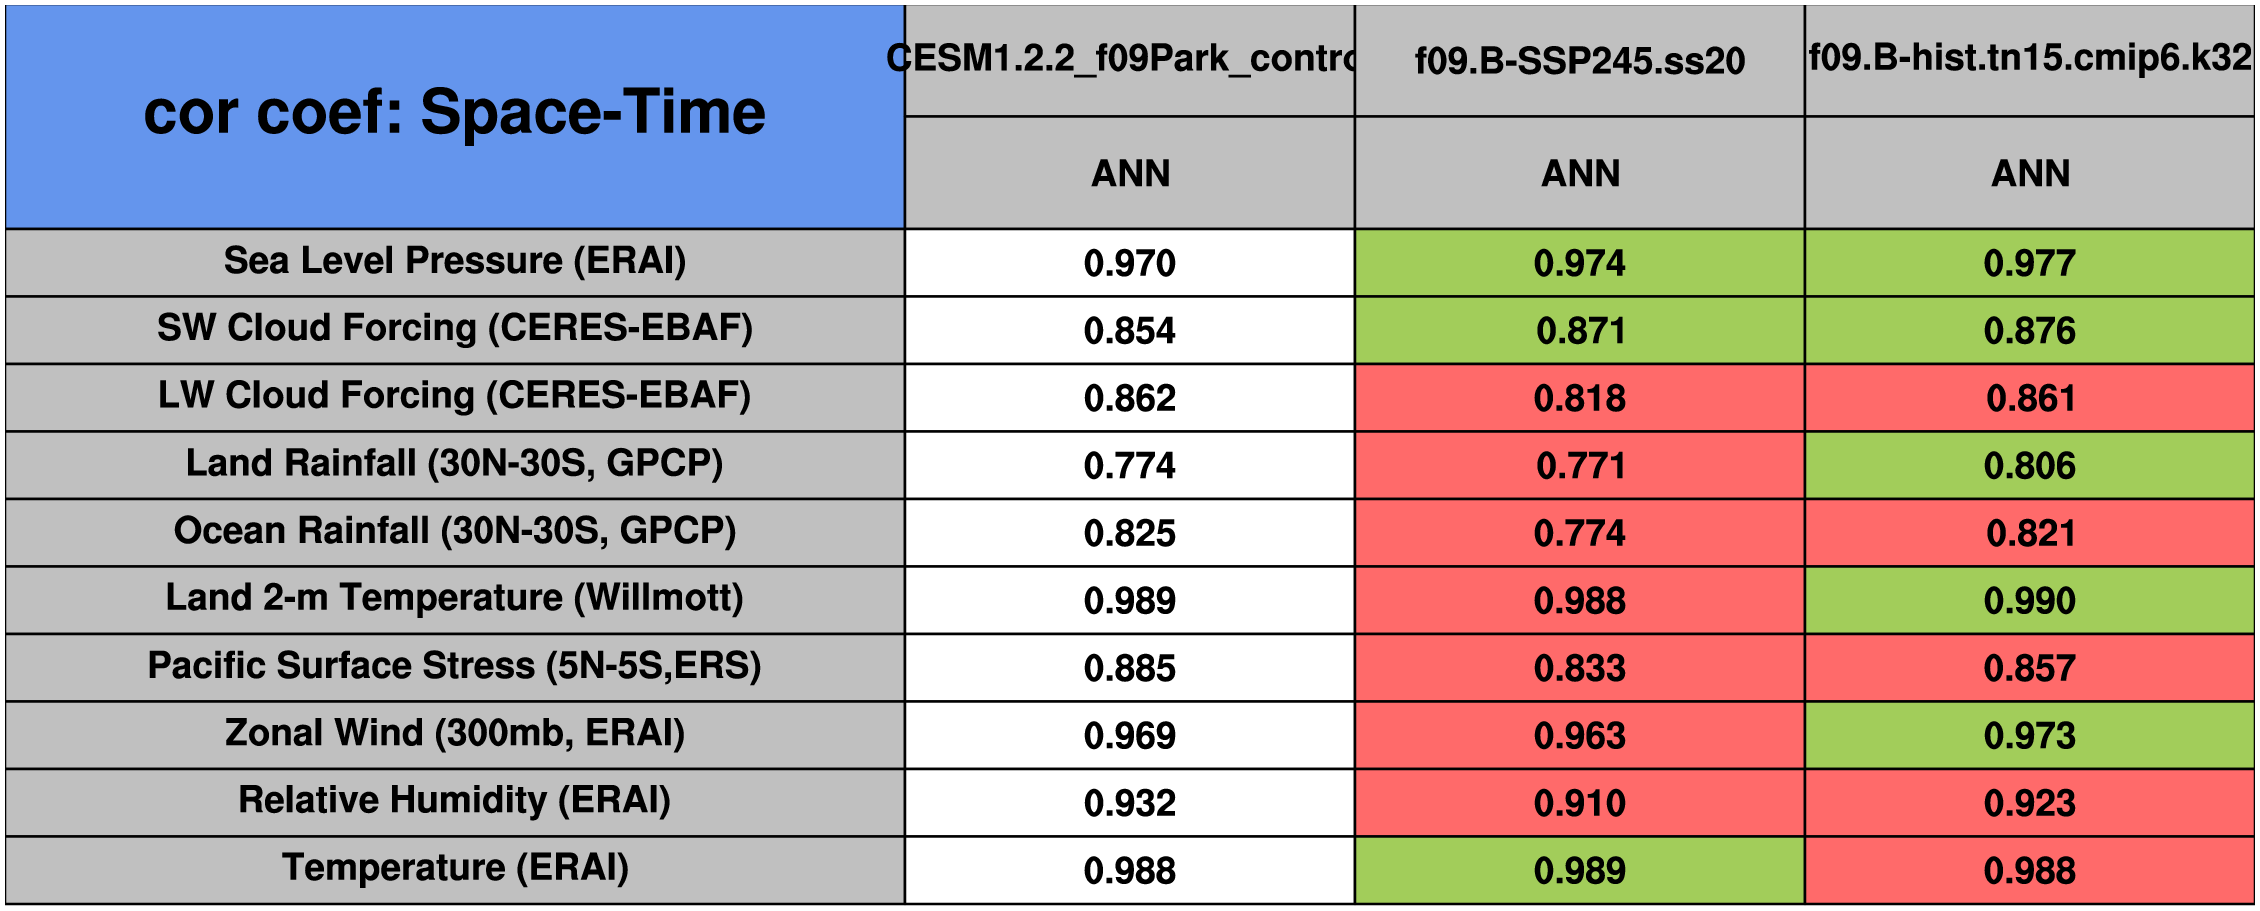This screenshot has height=911, width=2260.
Task: Select the SW Cloud Forcing (CERES-EBAF) row label
Action: [x=455, y=328]
